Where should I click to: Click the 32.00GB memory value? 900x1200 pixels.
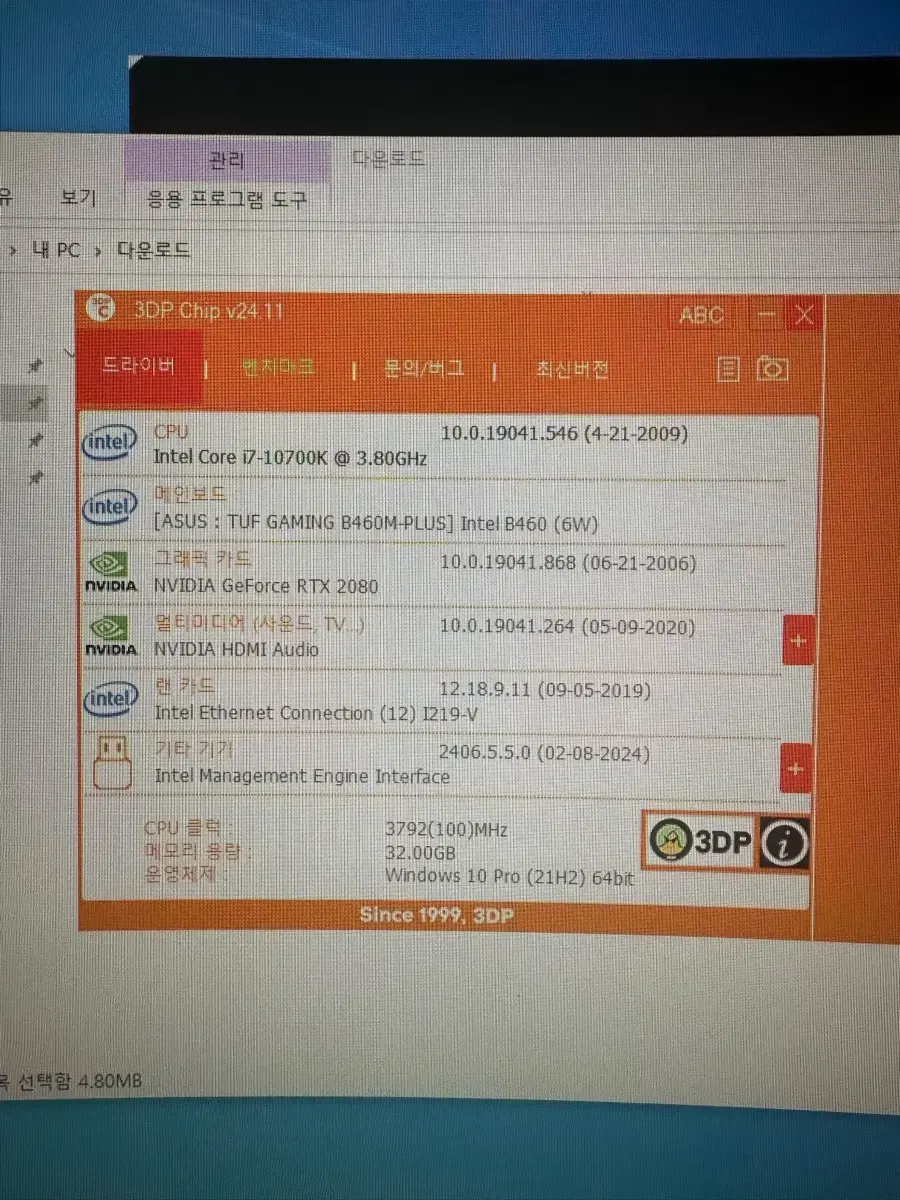[420, 853]
